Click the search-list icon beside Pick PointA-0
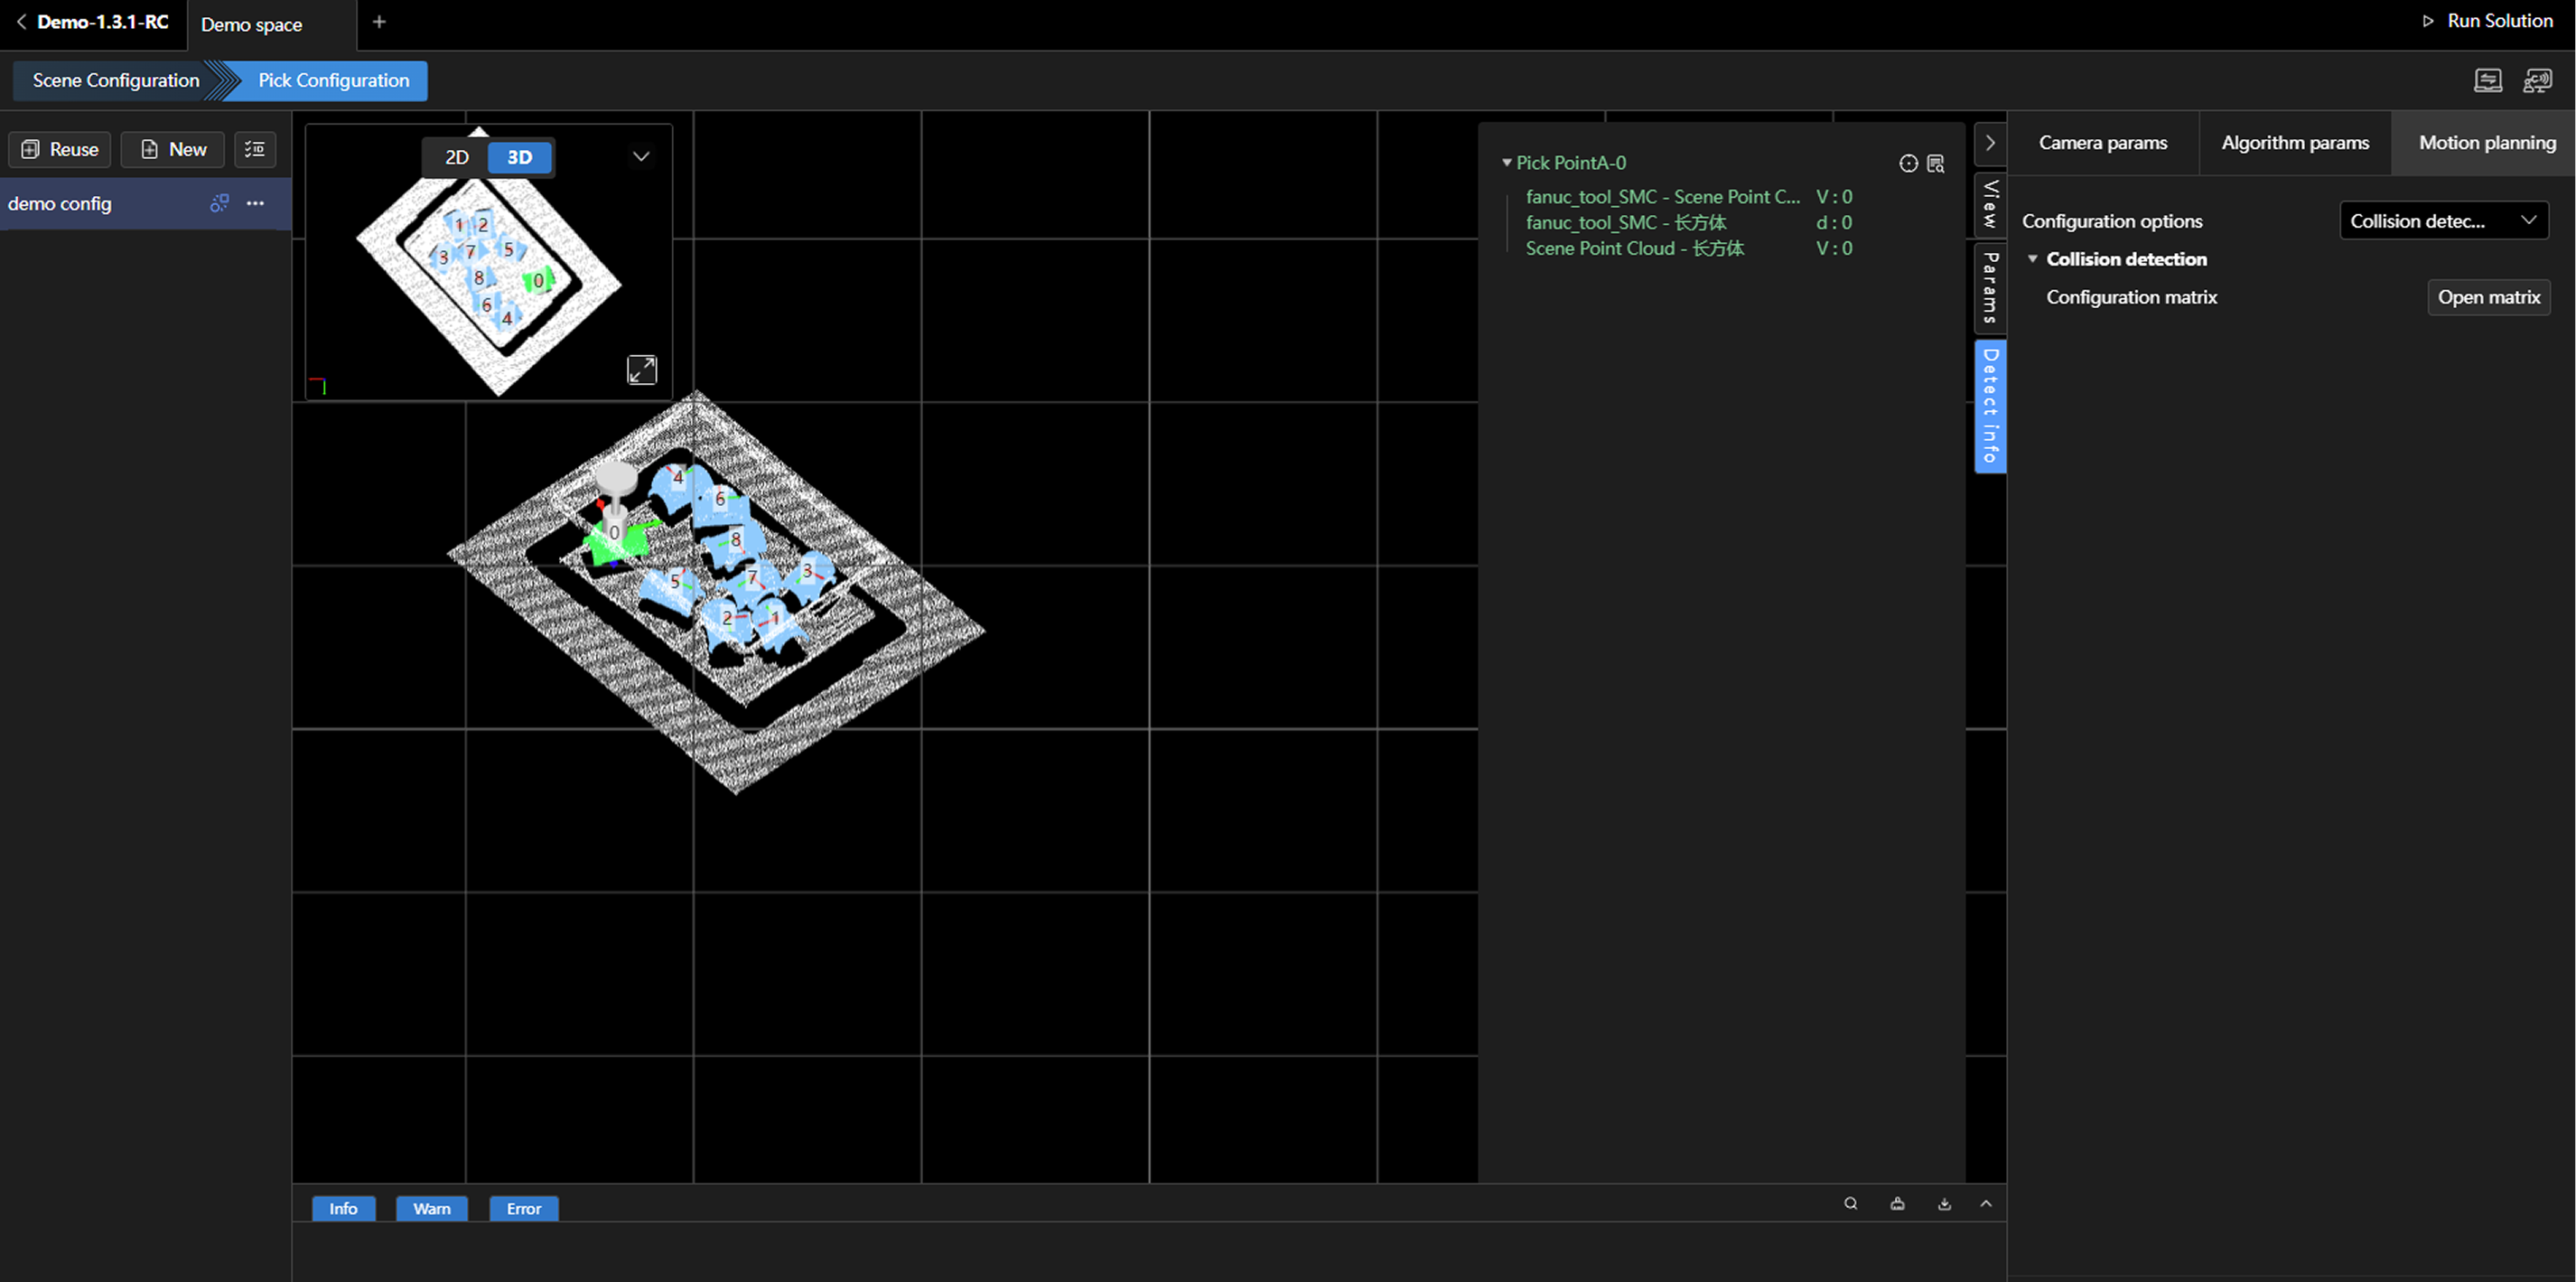This screenshot has height=1282, width=2576. [1936, 163]
